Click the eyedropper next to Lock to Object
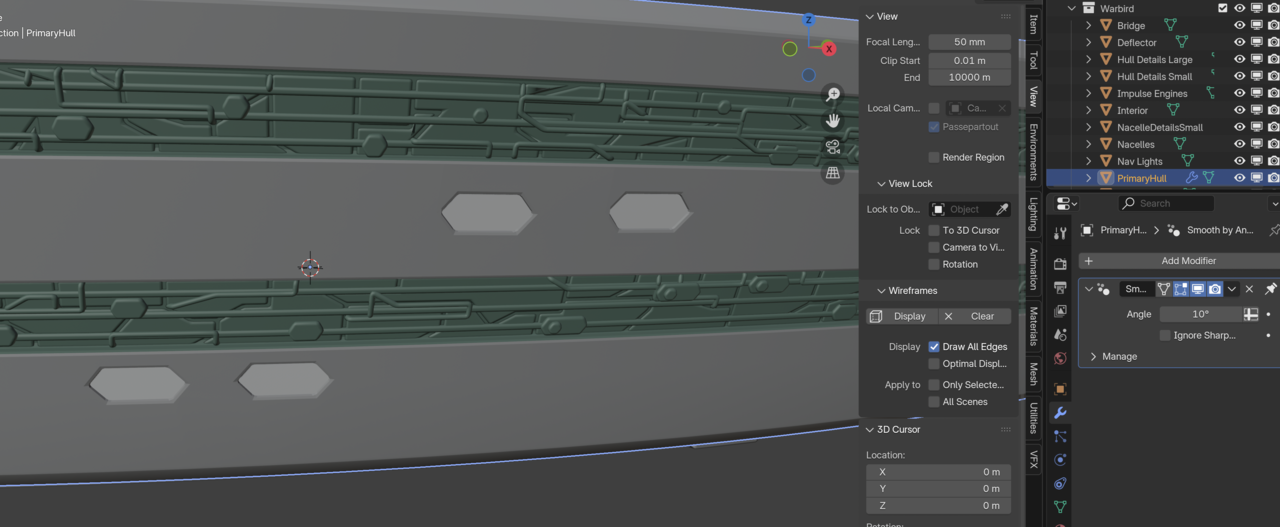Image resolution: width=1280 pixels, height=527 pixels. coord(1002,209)
